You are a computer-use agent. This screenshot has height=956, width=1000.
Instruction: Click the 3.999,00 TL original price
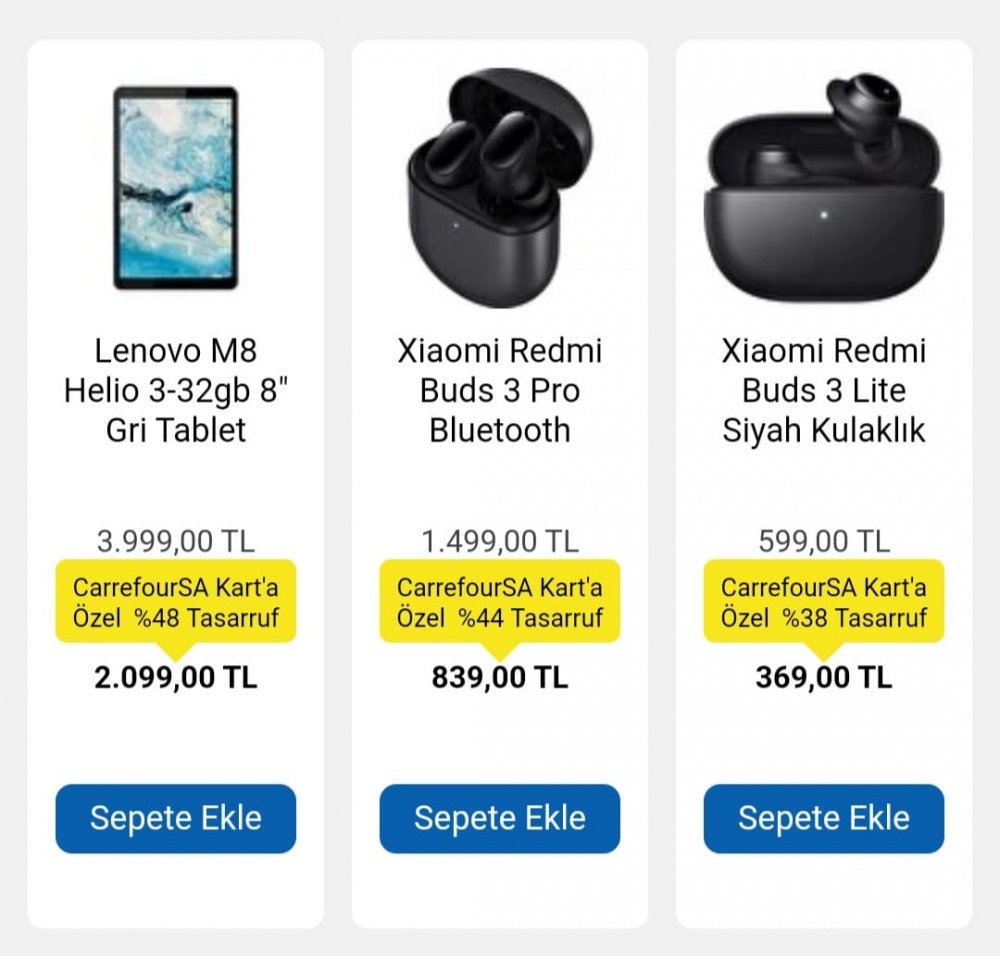pyautogui.click(x=176, y=541)
